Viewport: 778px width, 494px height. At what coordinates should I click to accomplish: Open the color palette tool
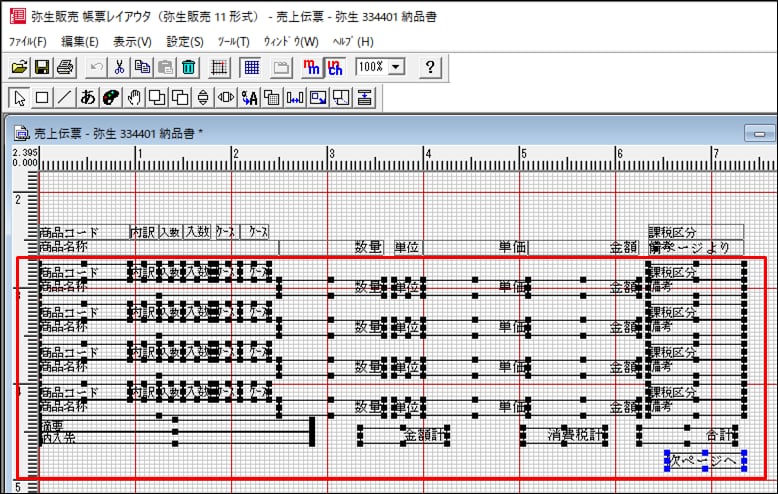(x=111, y=98)
